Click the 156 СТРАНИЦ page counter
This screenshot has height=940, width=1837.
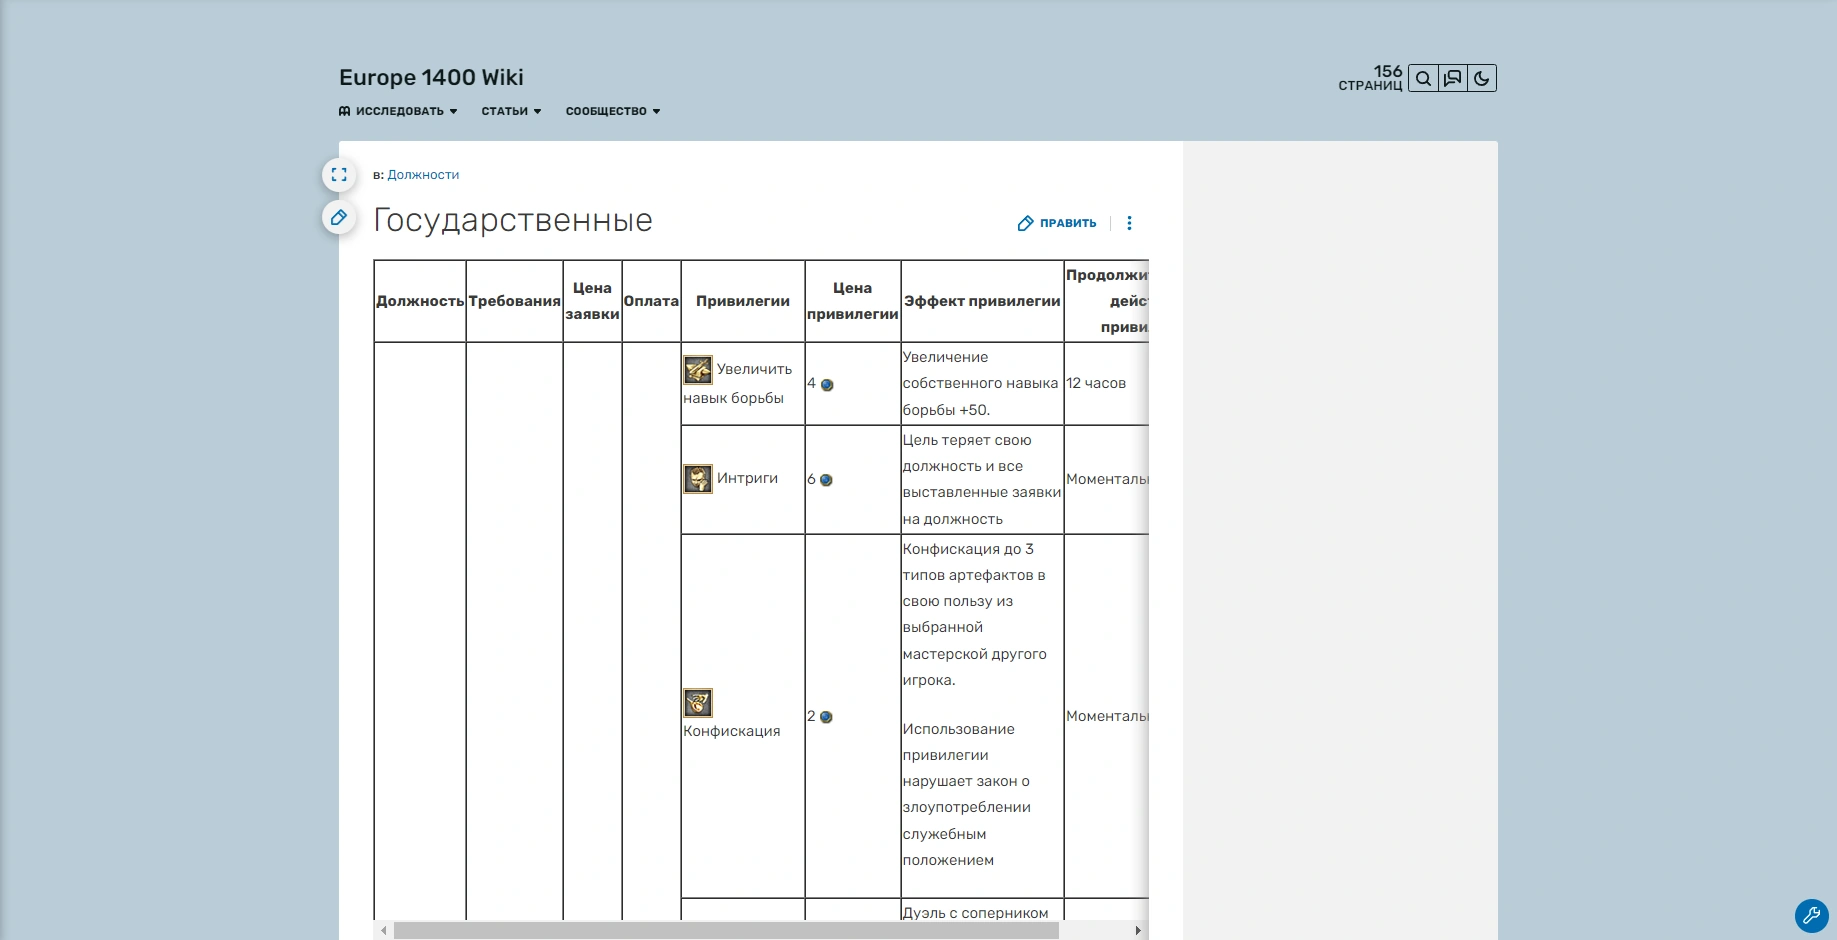[x=1371, y=78]
